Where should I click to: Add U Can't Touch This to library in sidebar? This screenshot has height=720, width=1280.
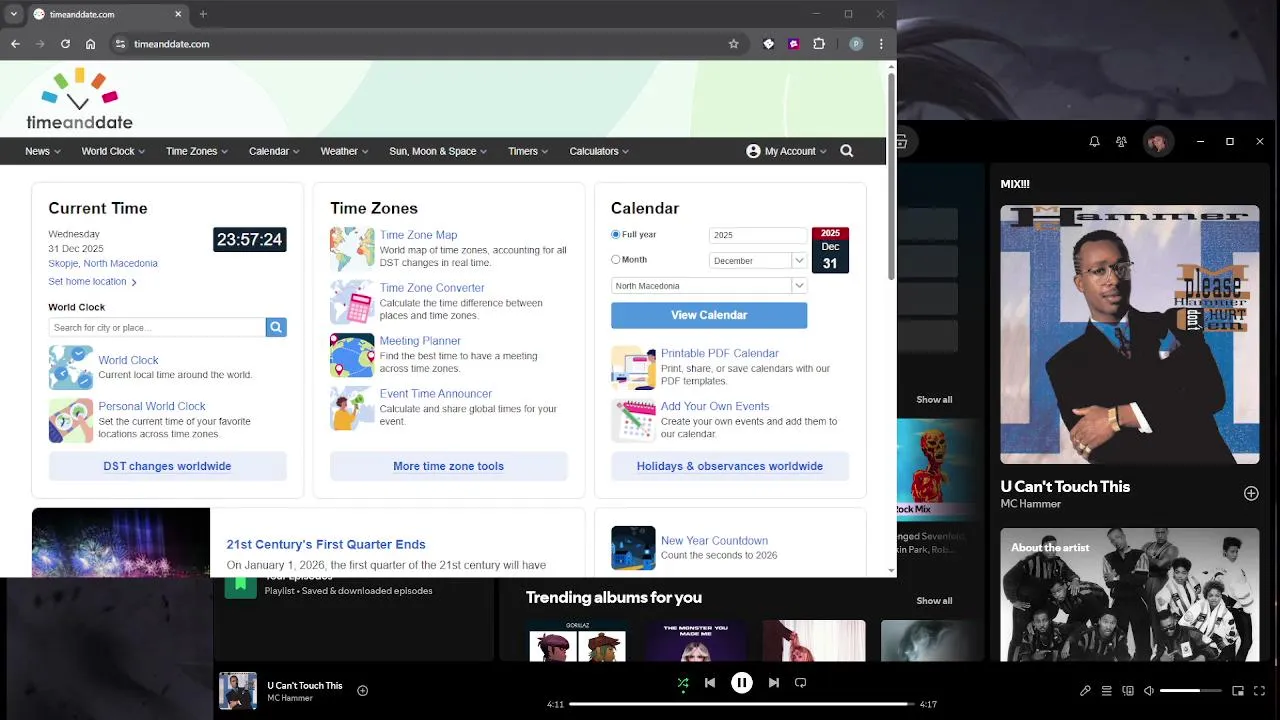(1251, 494)
